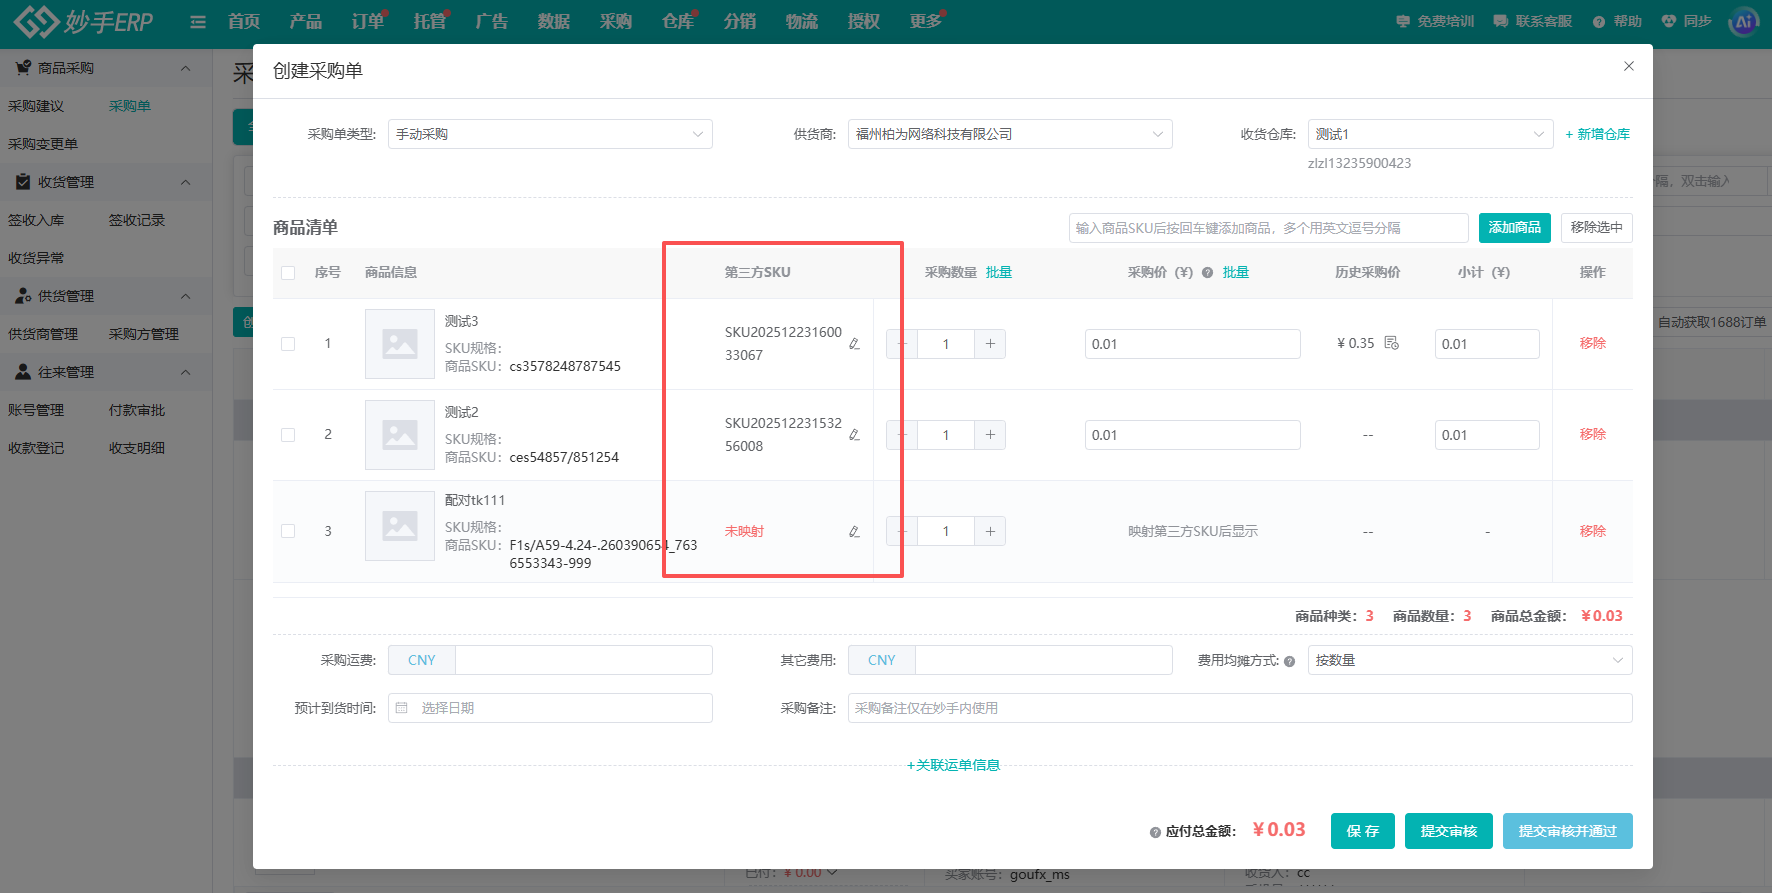Image resolution: width=1772 pixels, height=893 pixels.
Task: Open the 采购单类型 dropdown
Action: (x=550, y=134)
